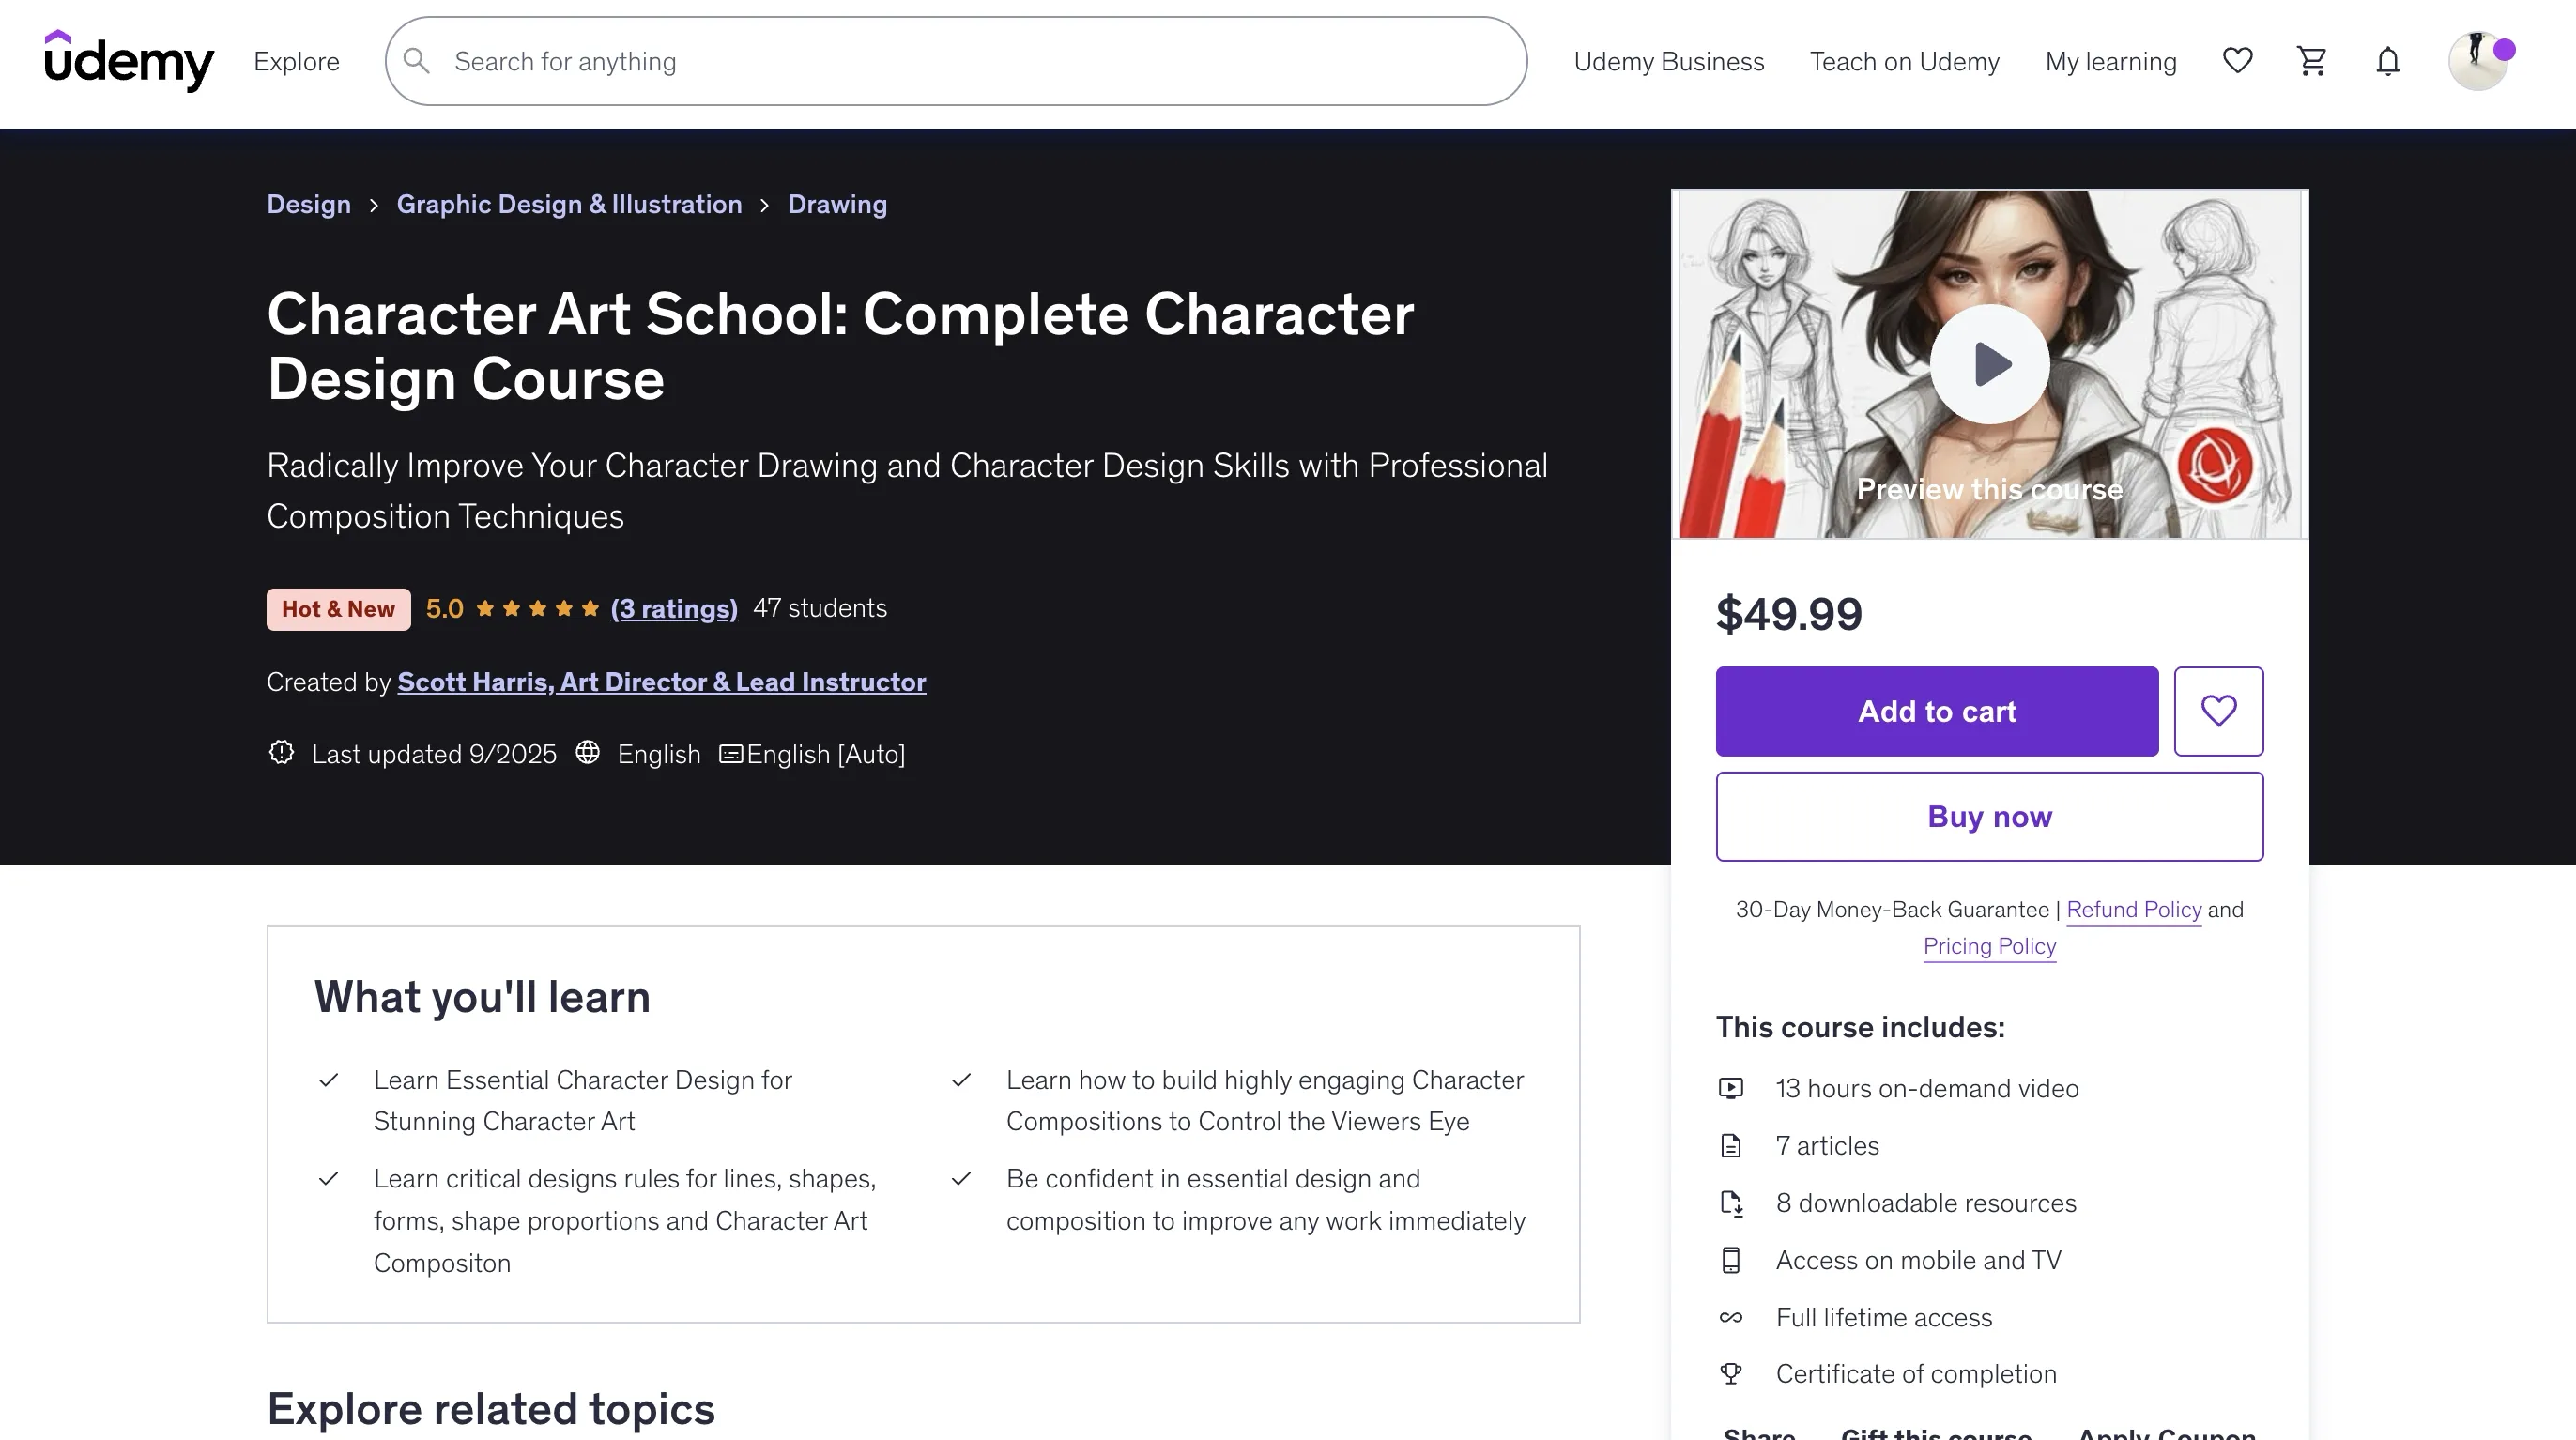This screenshot has width=2576, height=1440.
Task: Click the Buy now button
Action: [x=1989, y=816]
